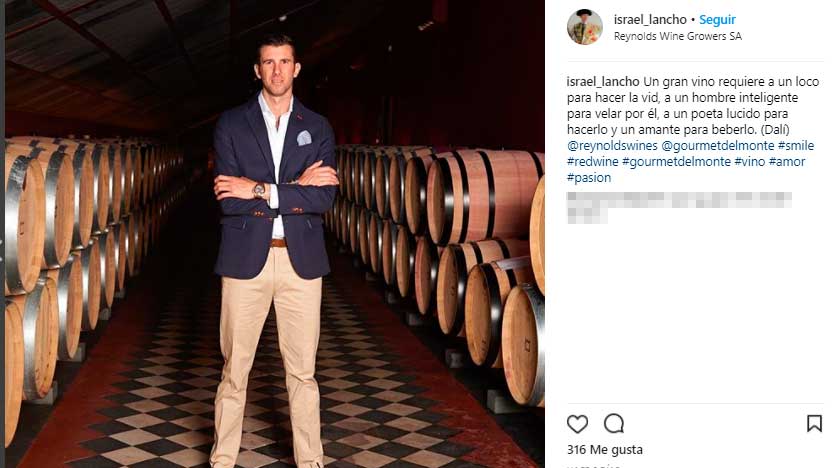The width and height of the screenshot is (832, 468).
Task: Open the israel_lancho profile picture avatar
Action: point(585,27)
